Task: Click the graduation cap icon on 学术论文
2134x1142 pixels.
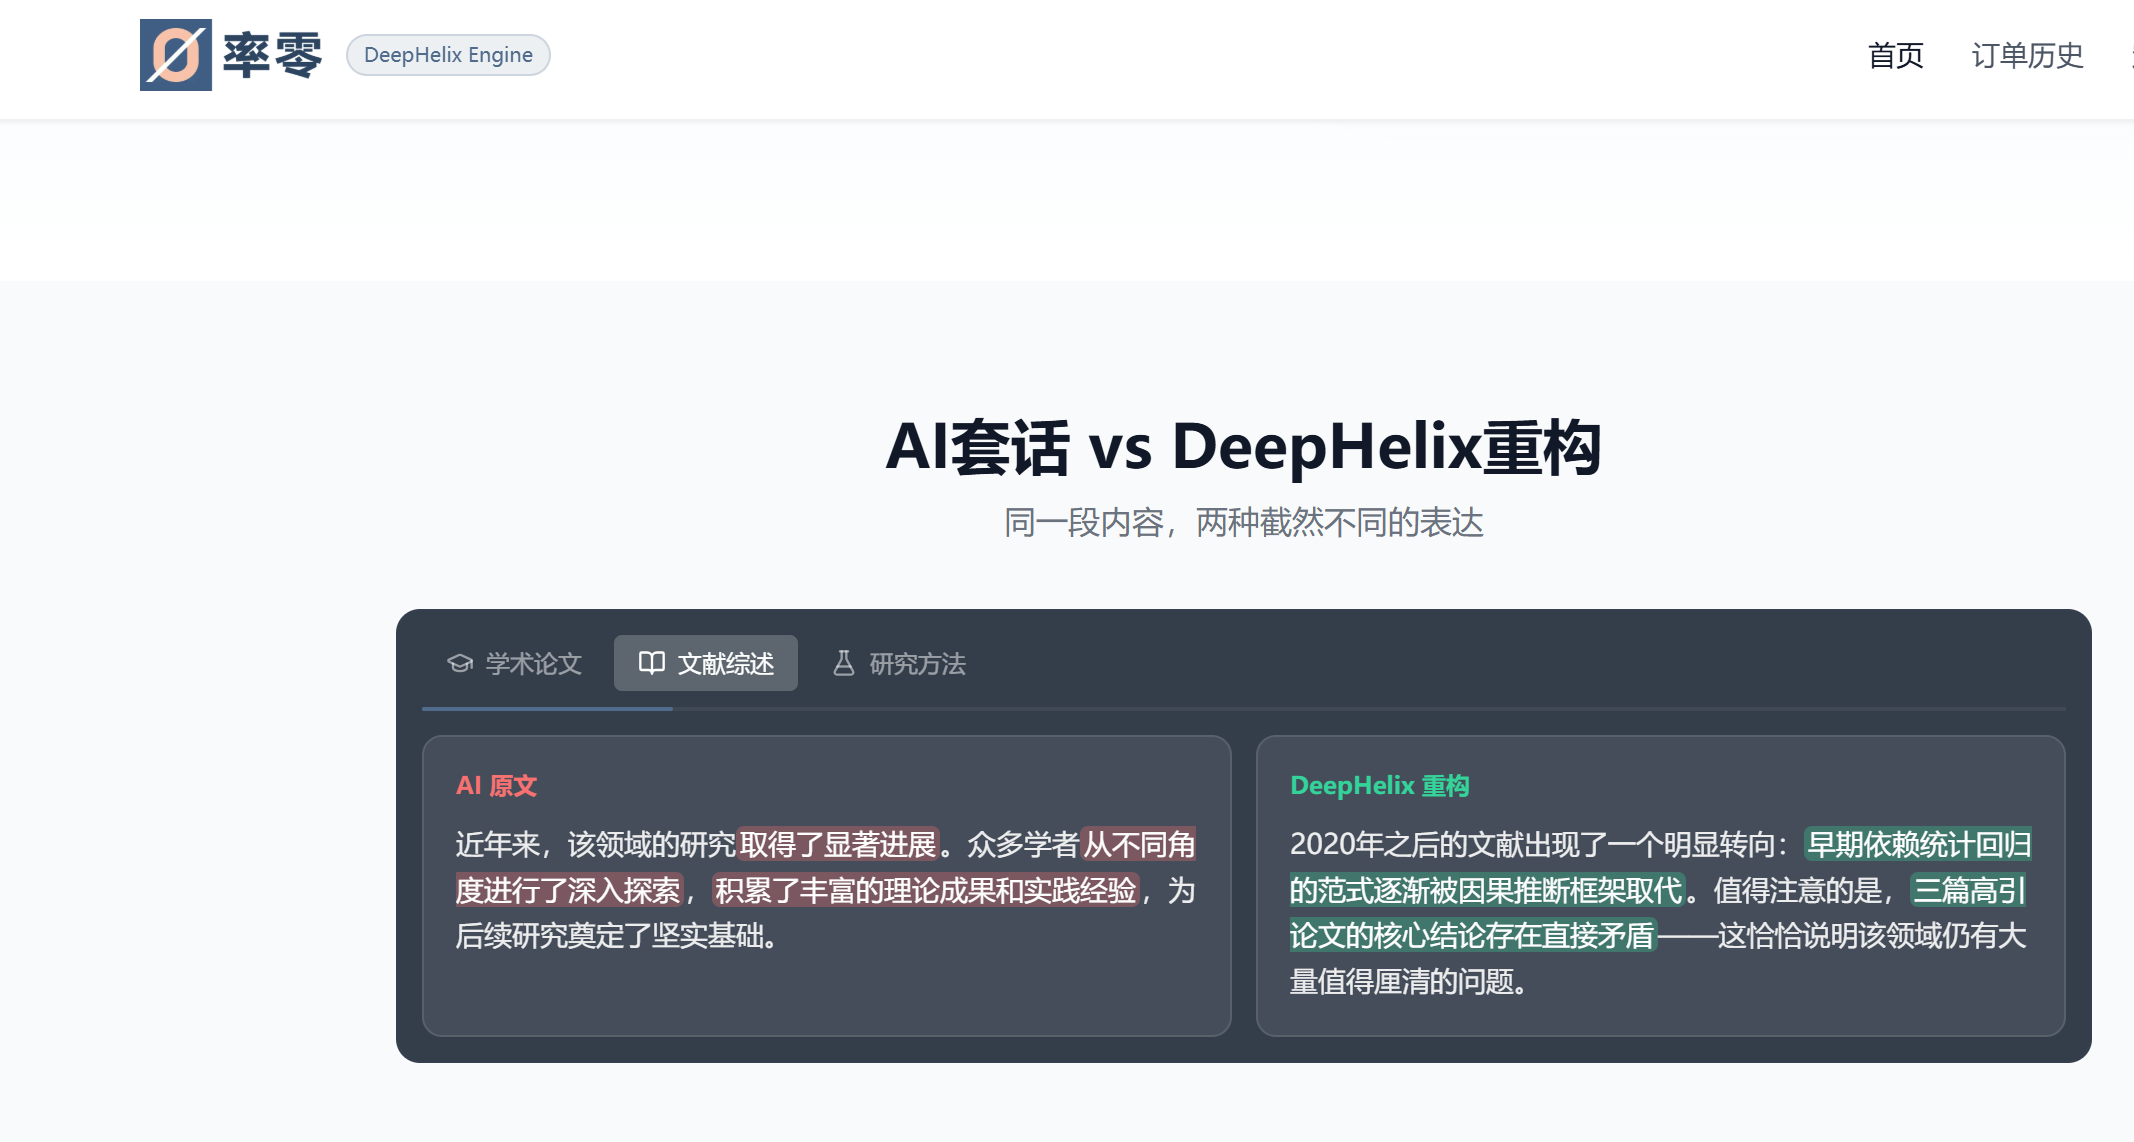Action: (x=460, y=664)
